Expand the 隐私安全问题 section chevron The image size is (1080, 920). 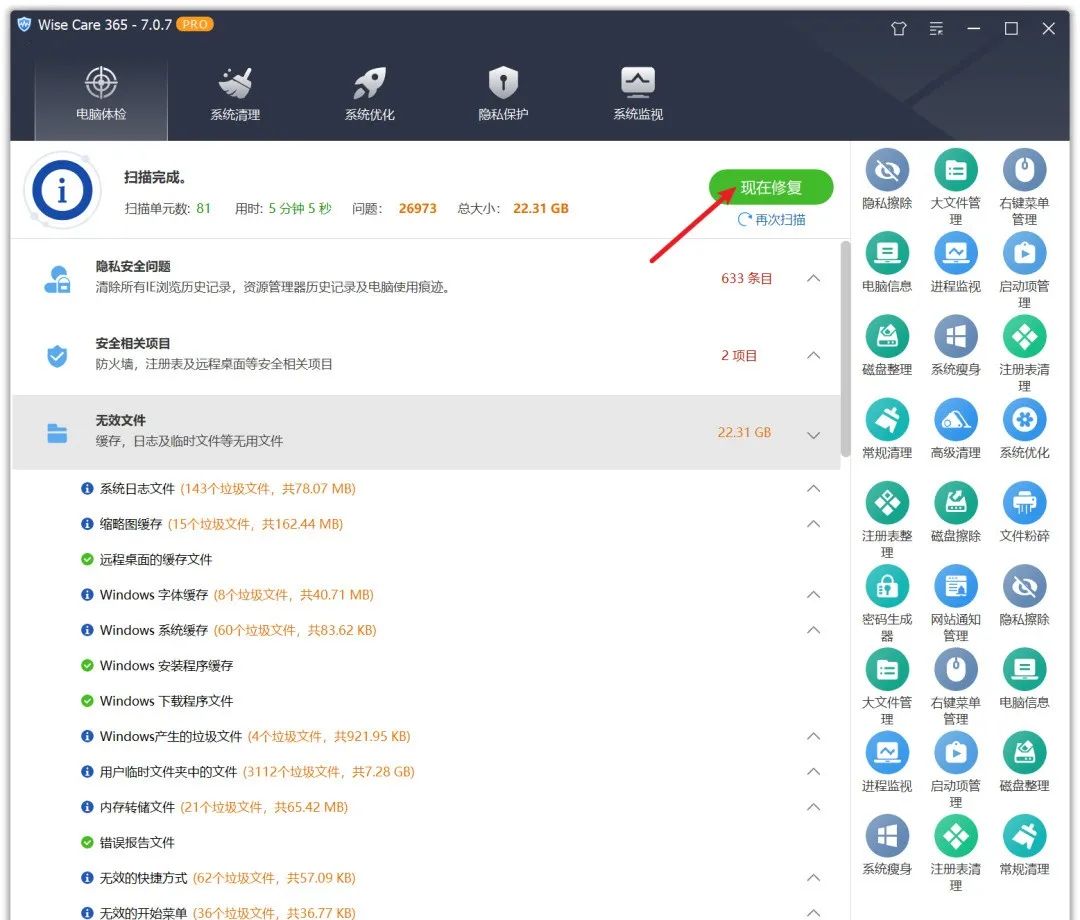[813, 278]
